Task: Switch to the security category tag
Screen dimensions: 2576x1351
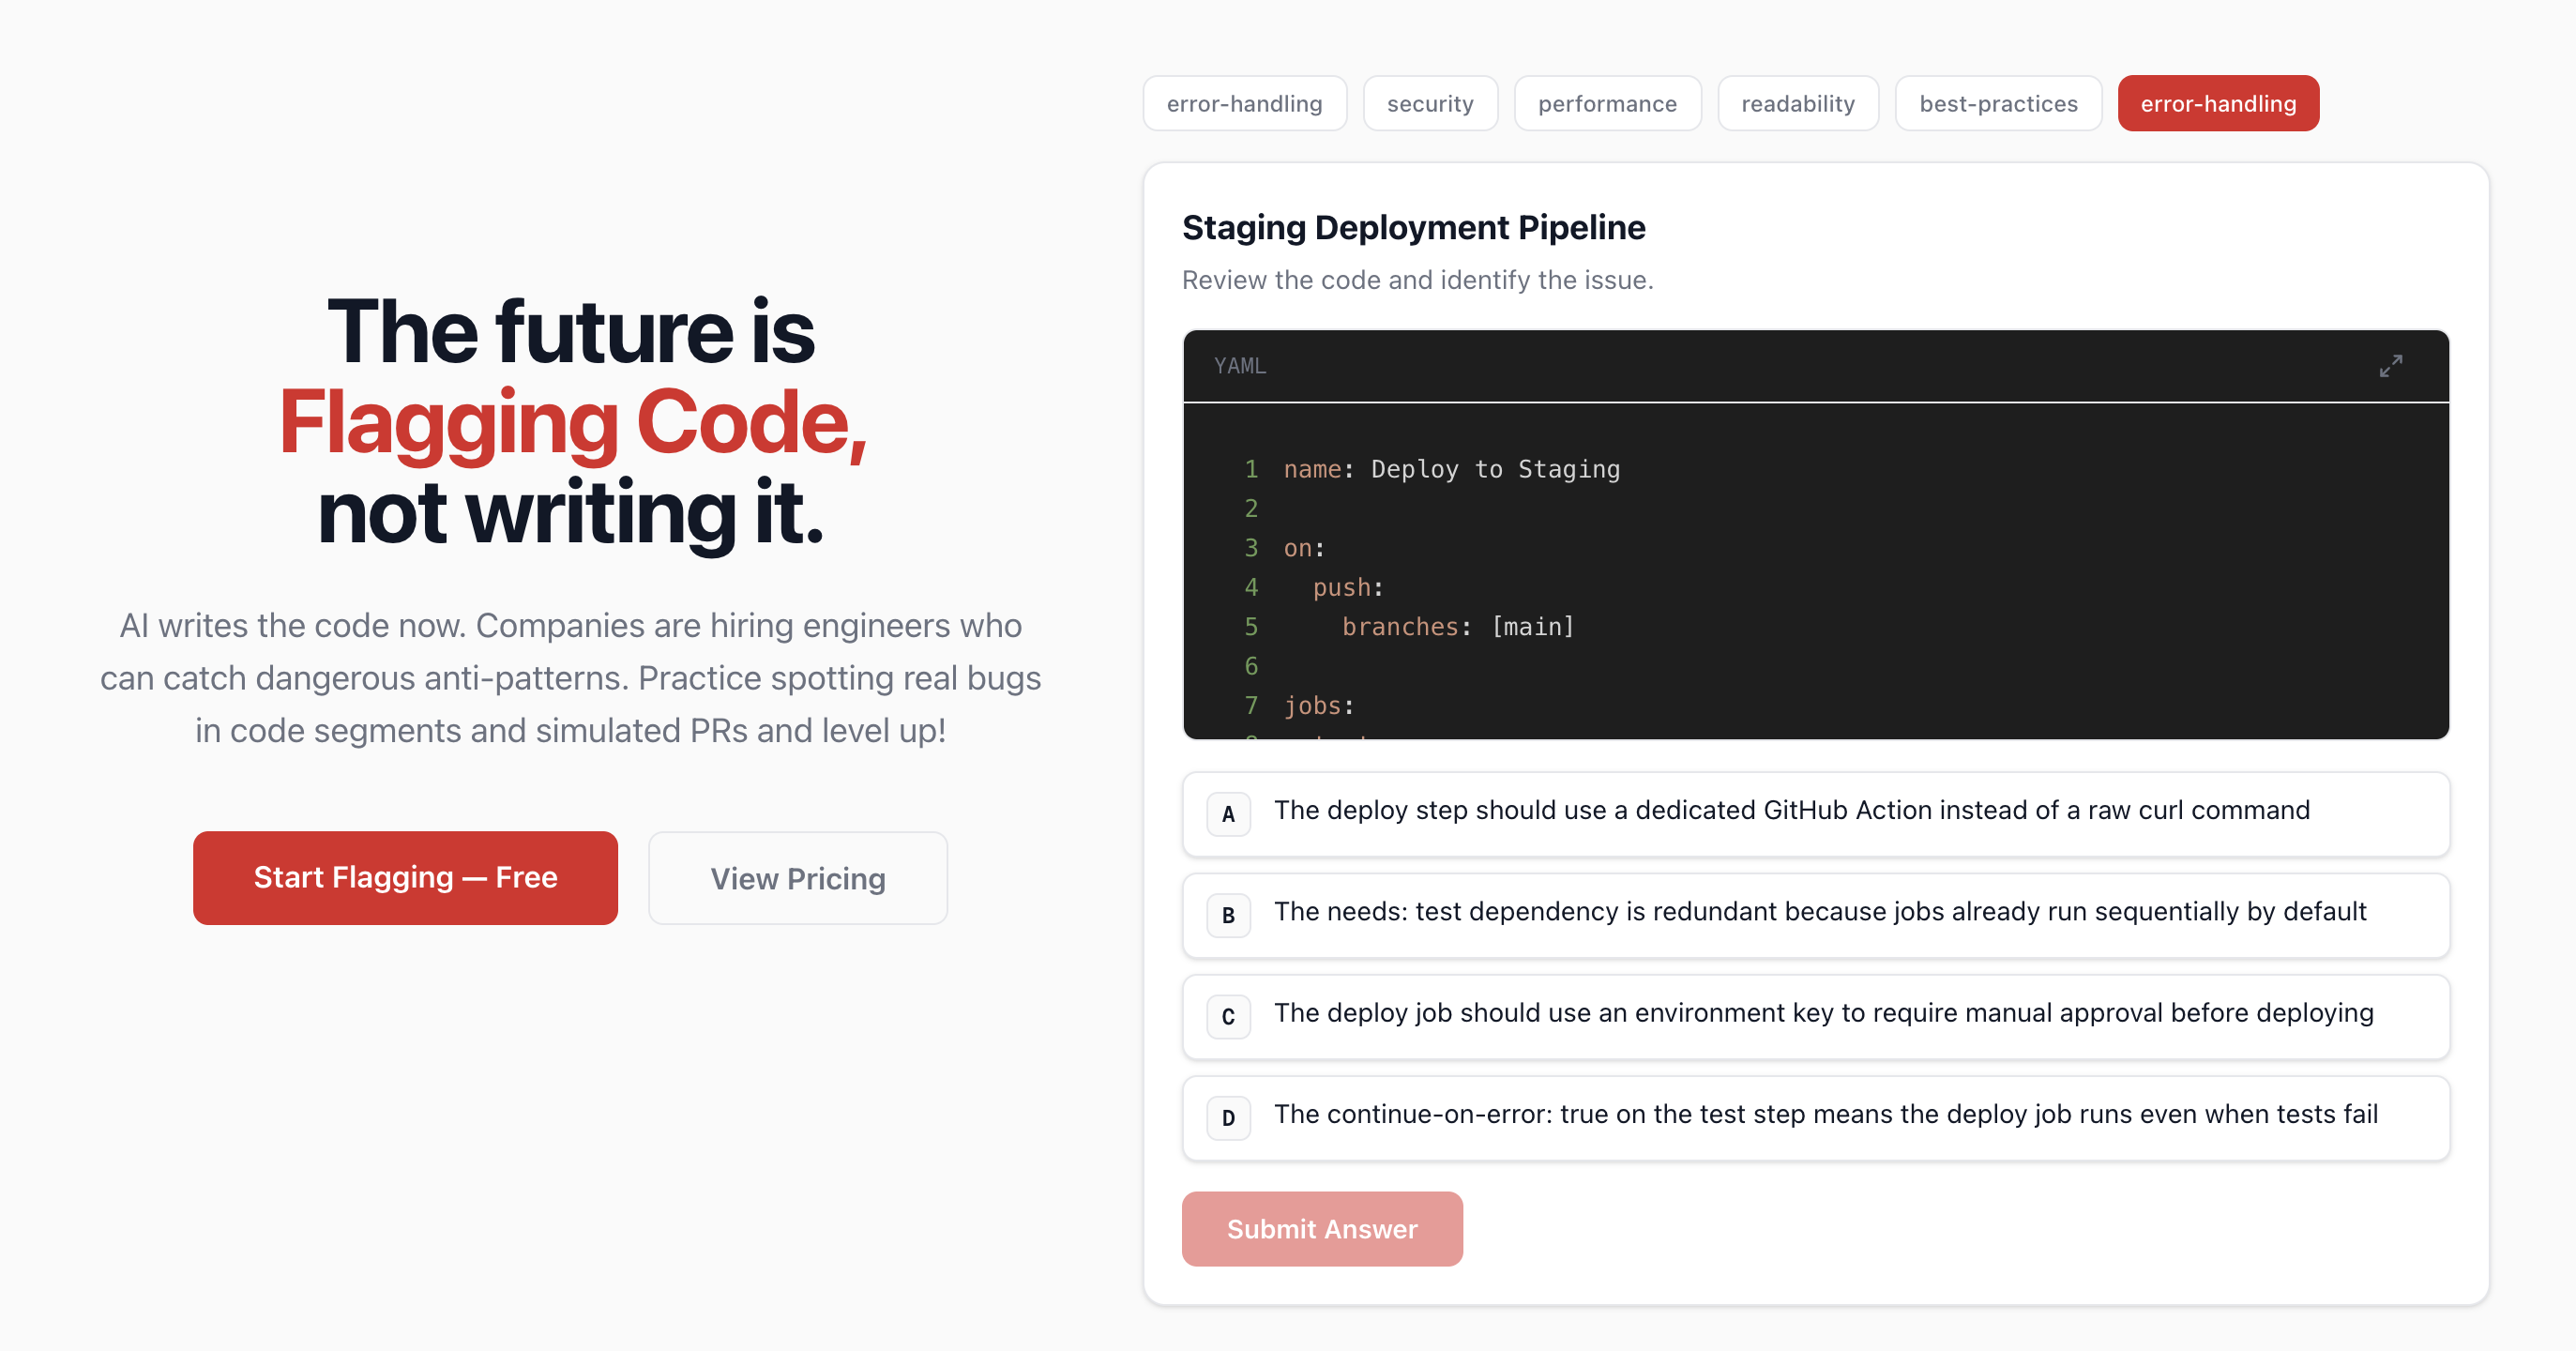Action: 1429,103
